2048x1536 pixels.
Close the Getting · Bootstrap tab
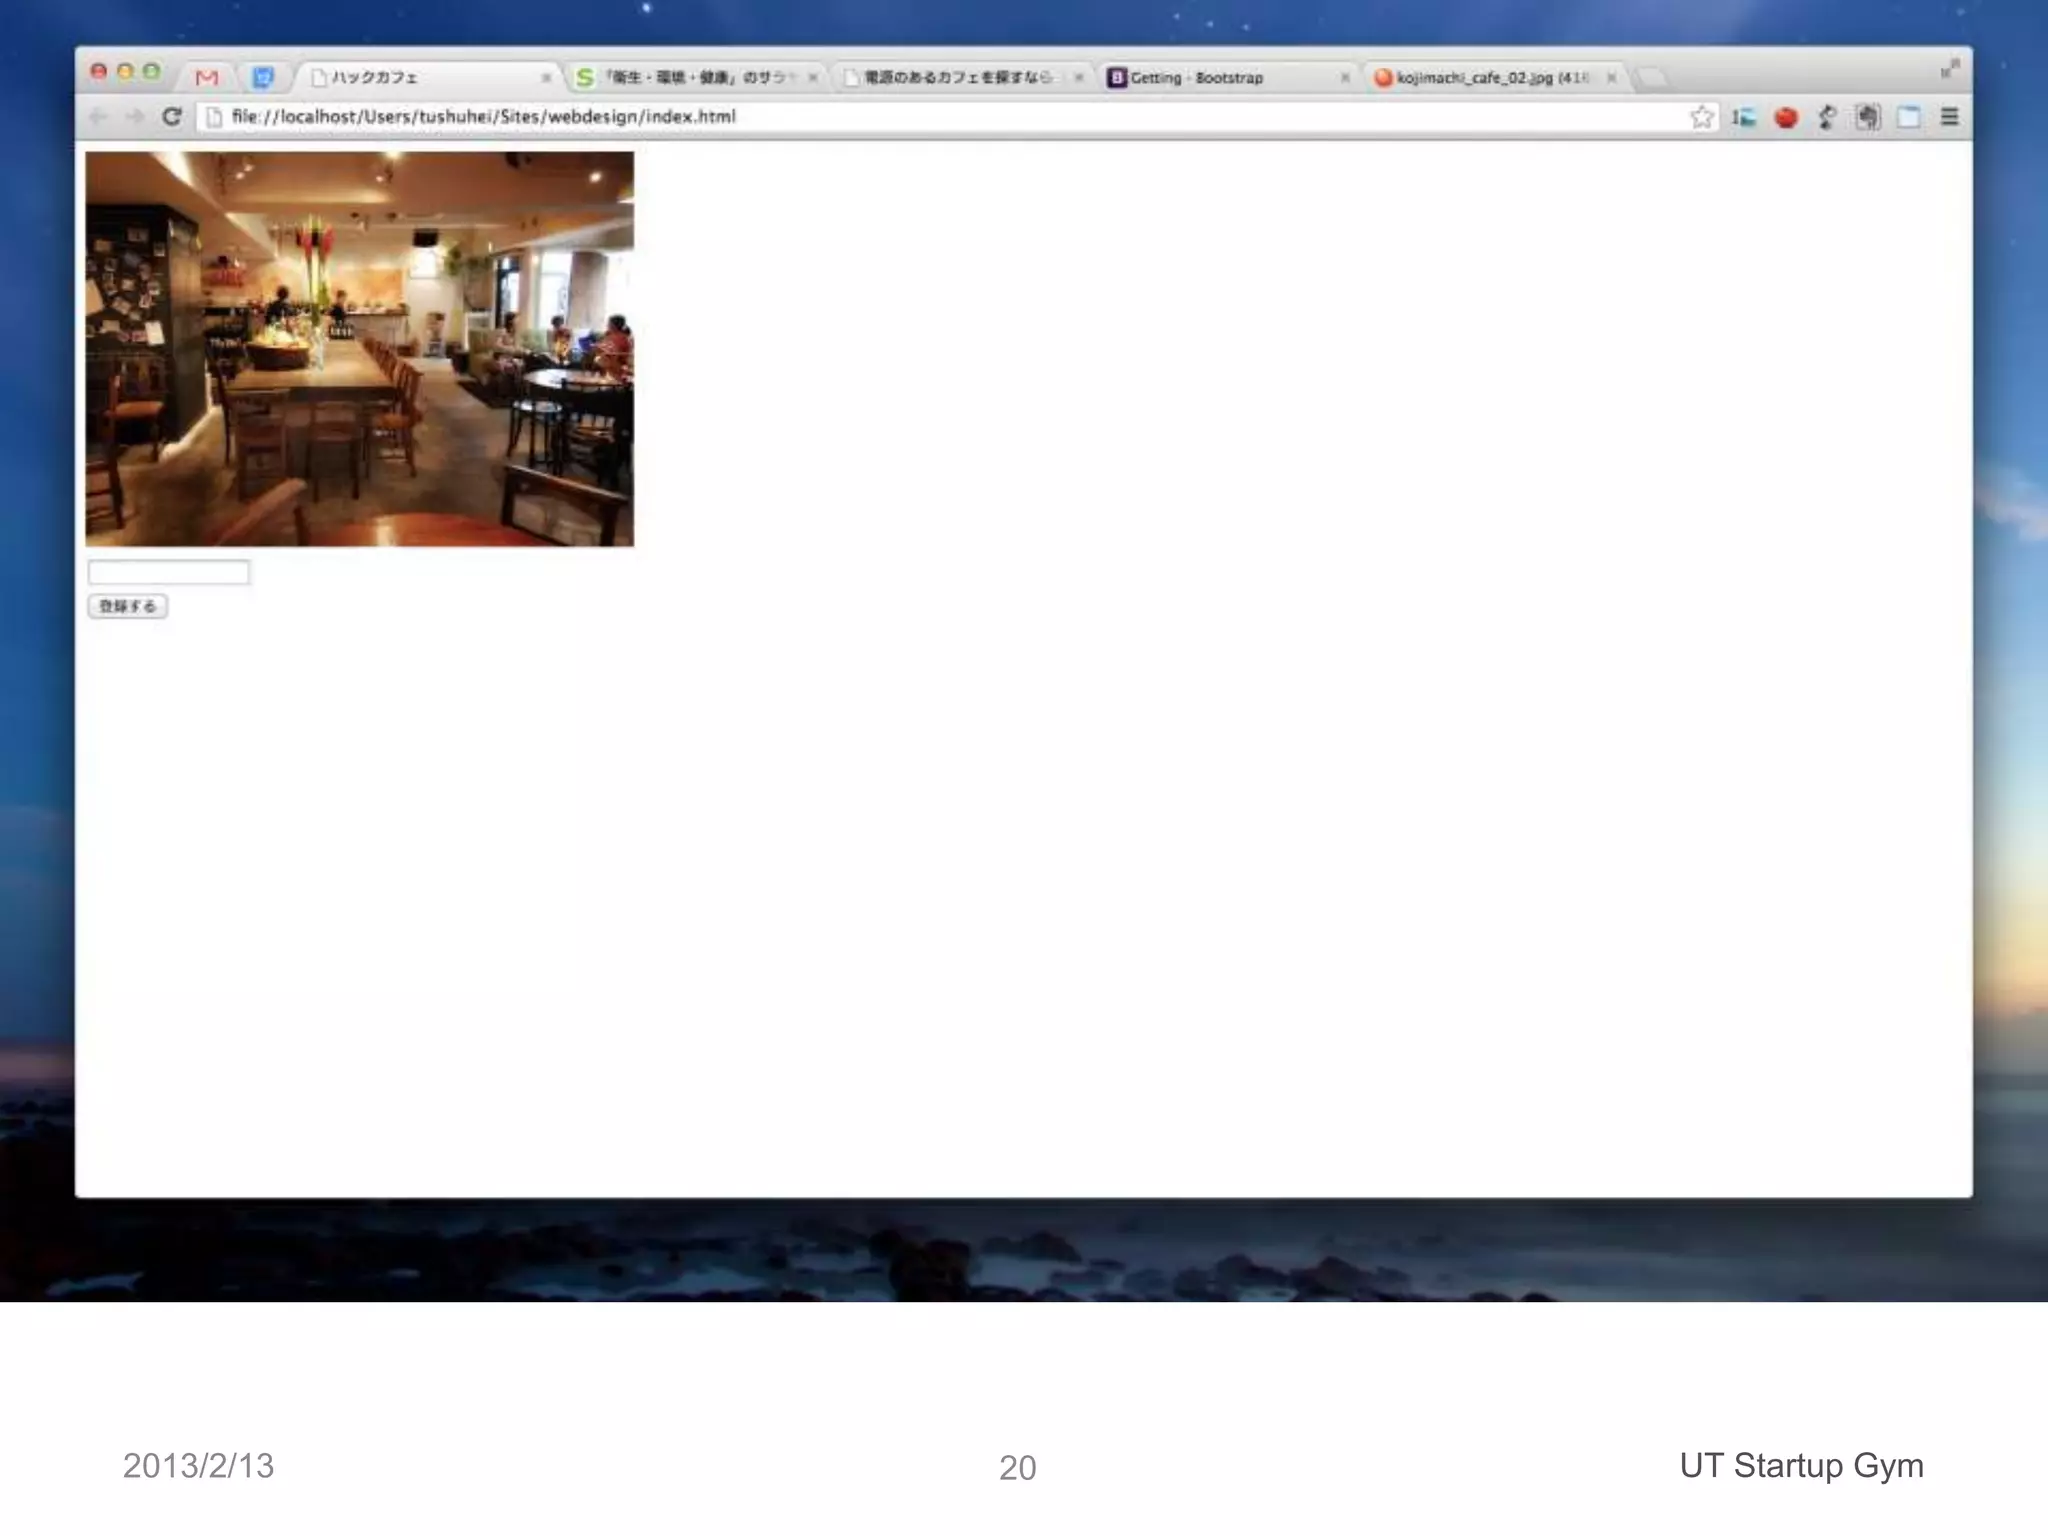(x=1345, y=78)
